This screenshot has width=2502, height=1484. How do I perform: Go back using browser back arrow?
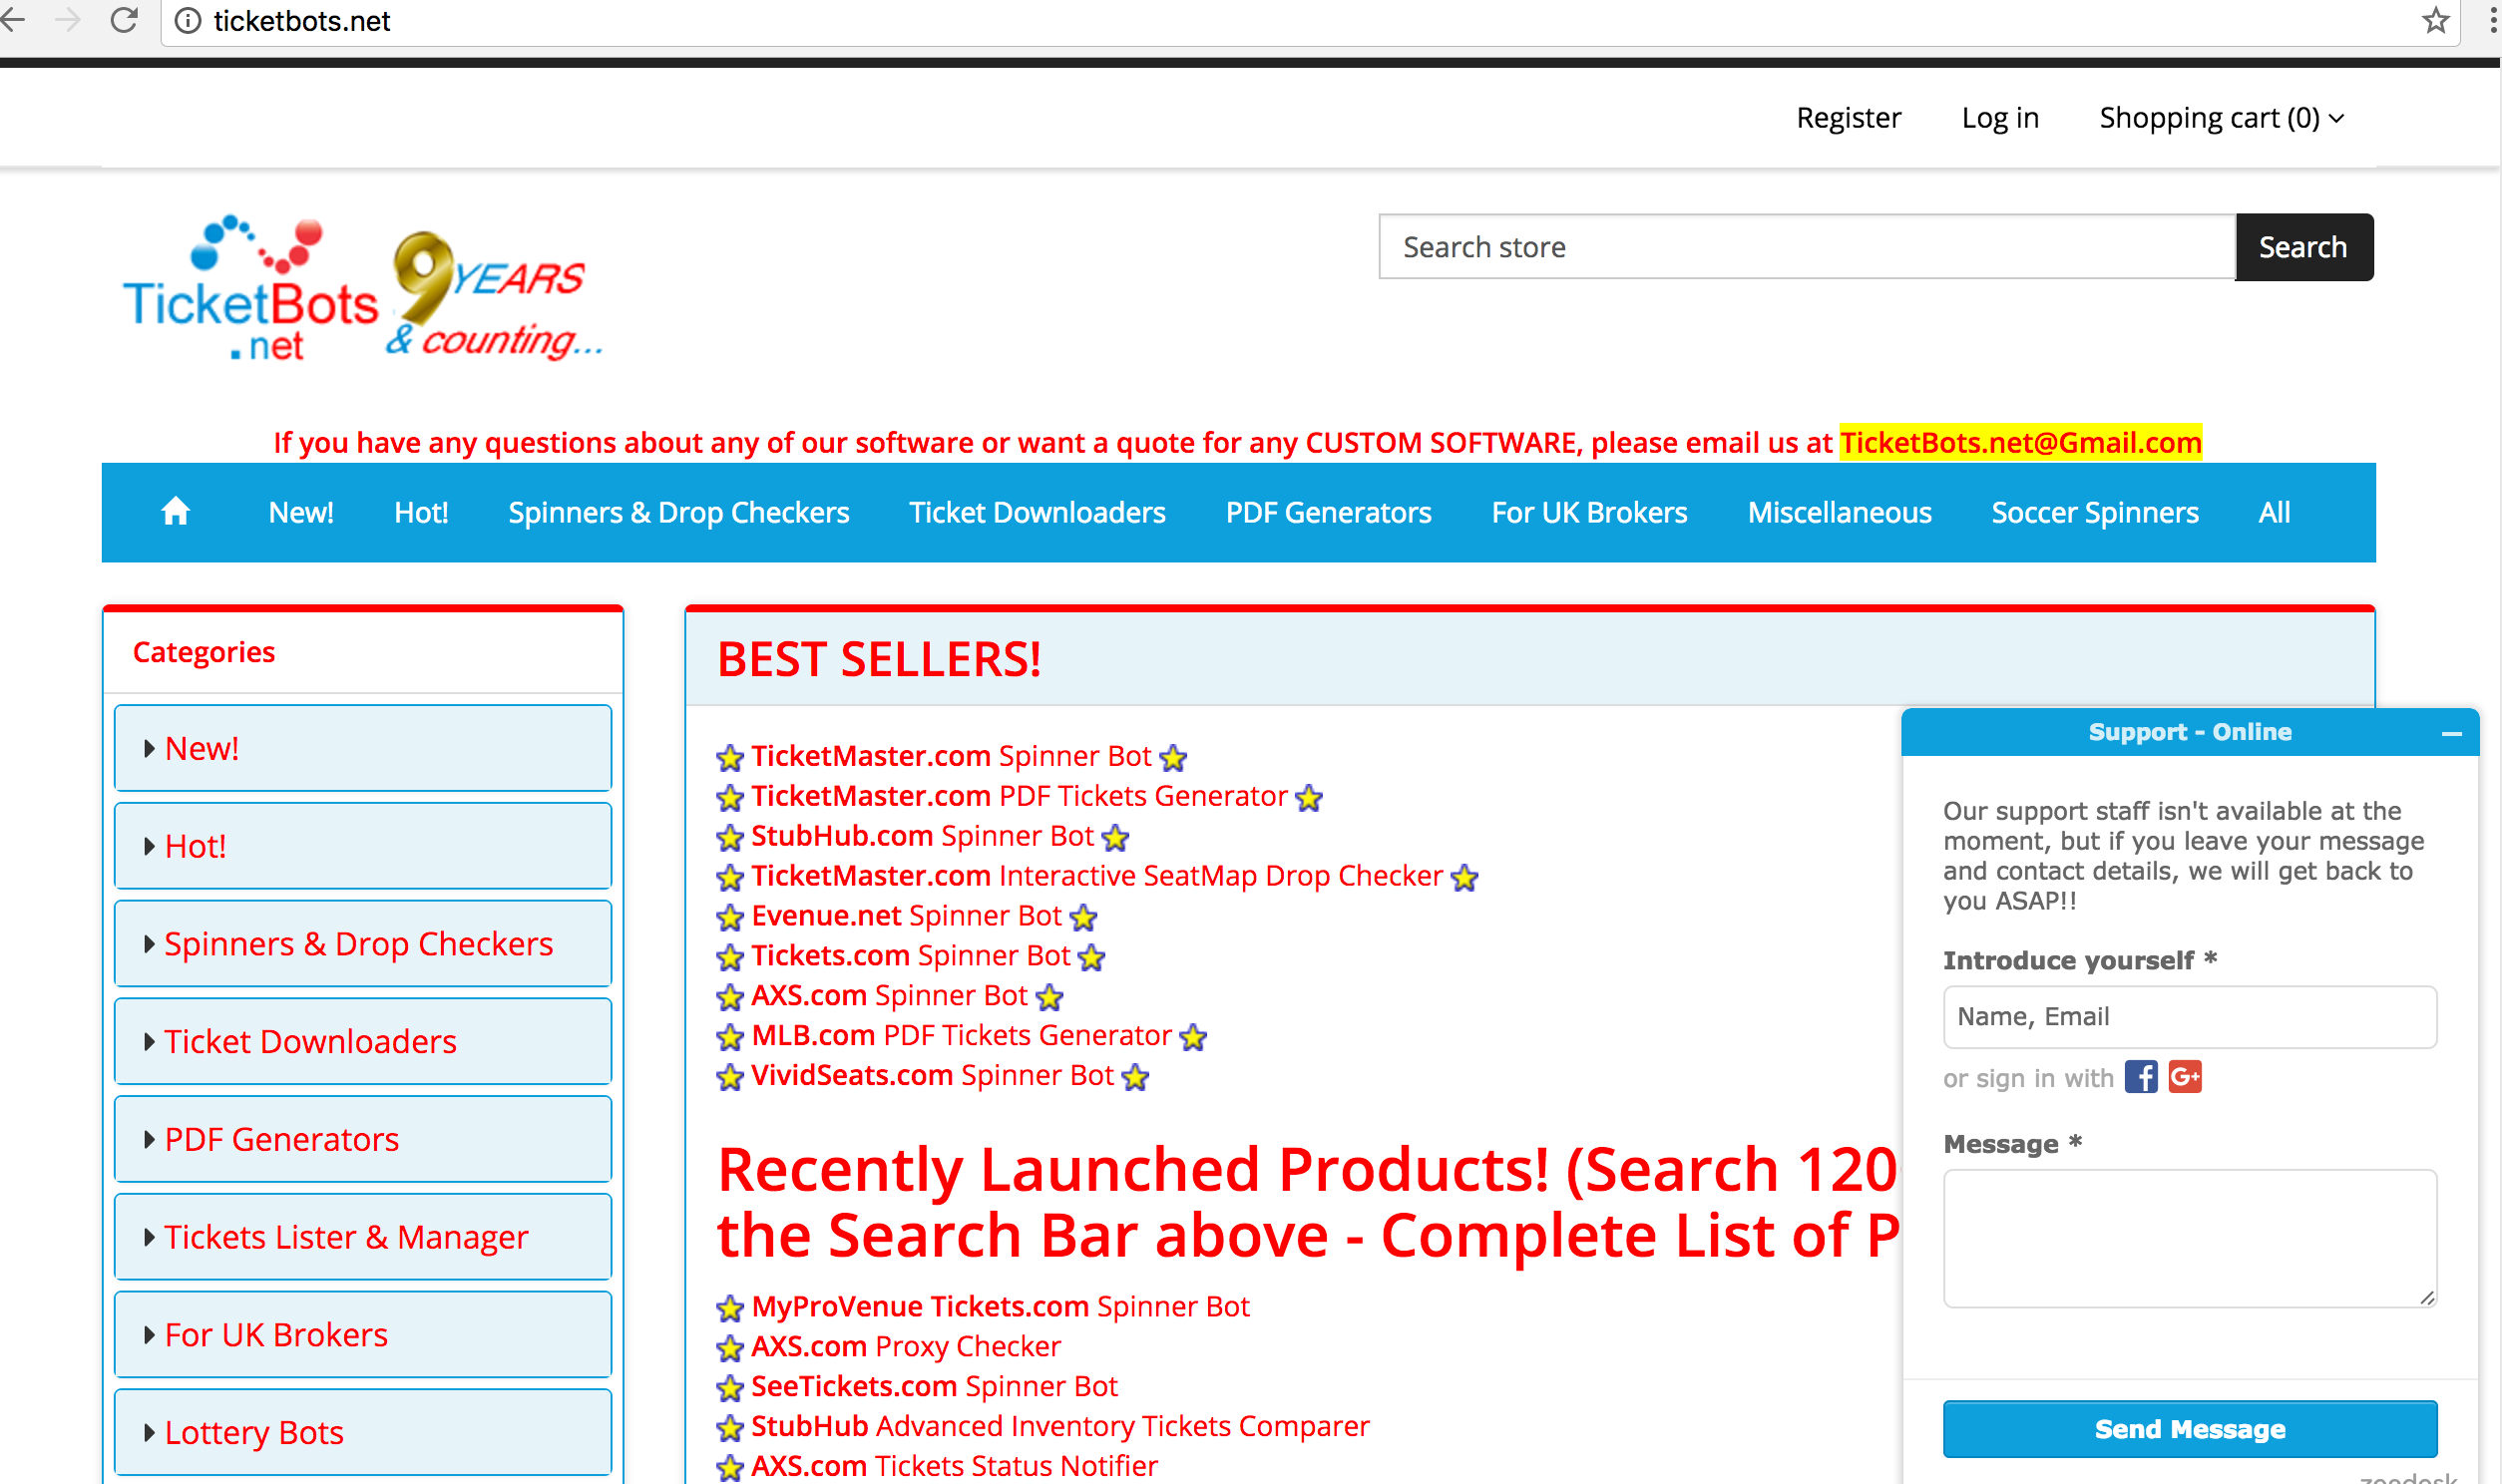(x=13, y=20)
